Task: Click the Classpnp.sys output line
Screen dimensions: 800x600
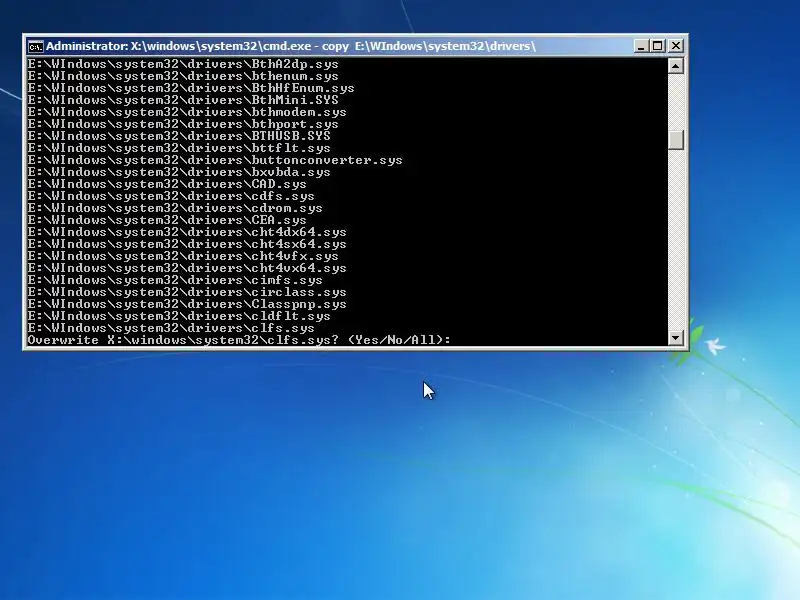Action: pos(187,304)
